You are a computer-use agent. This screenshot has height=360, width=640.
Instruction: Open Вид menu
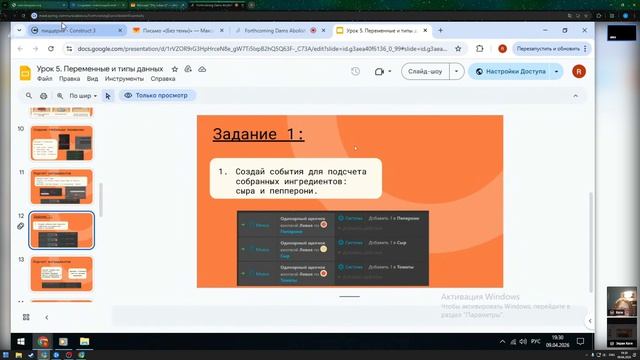92,79
